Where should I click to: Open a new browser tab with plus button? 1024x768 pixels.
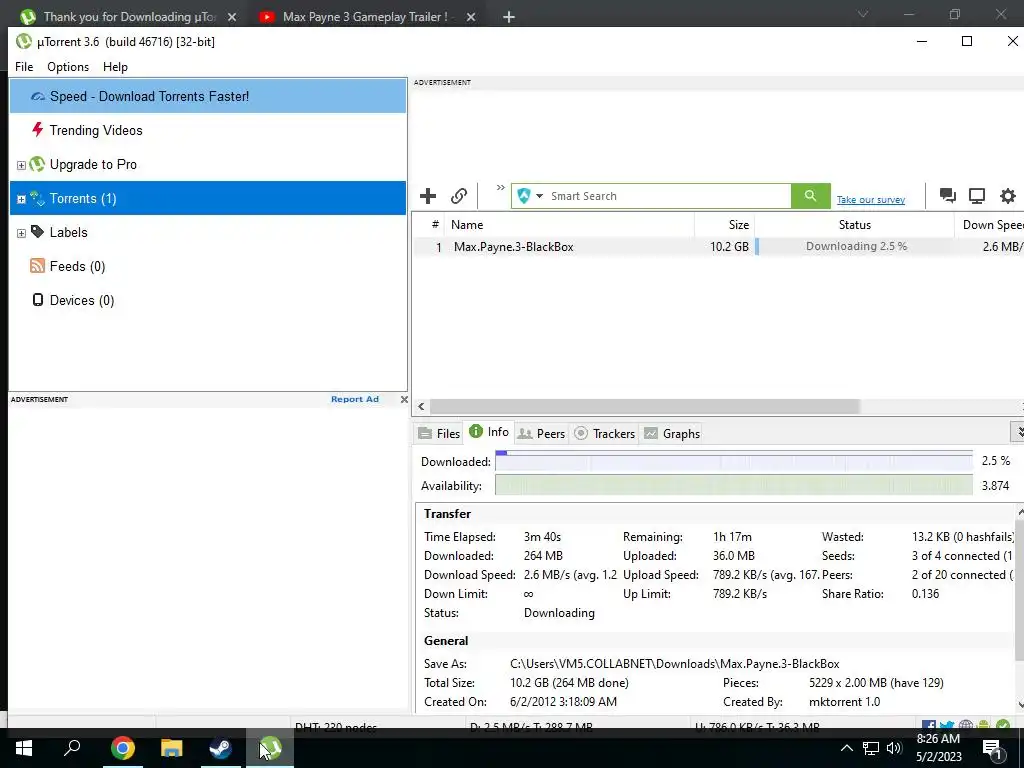(x=509, y=17)
